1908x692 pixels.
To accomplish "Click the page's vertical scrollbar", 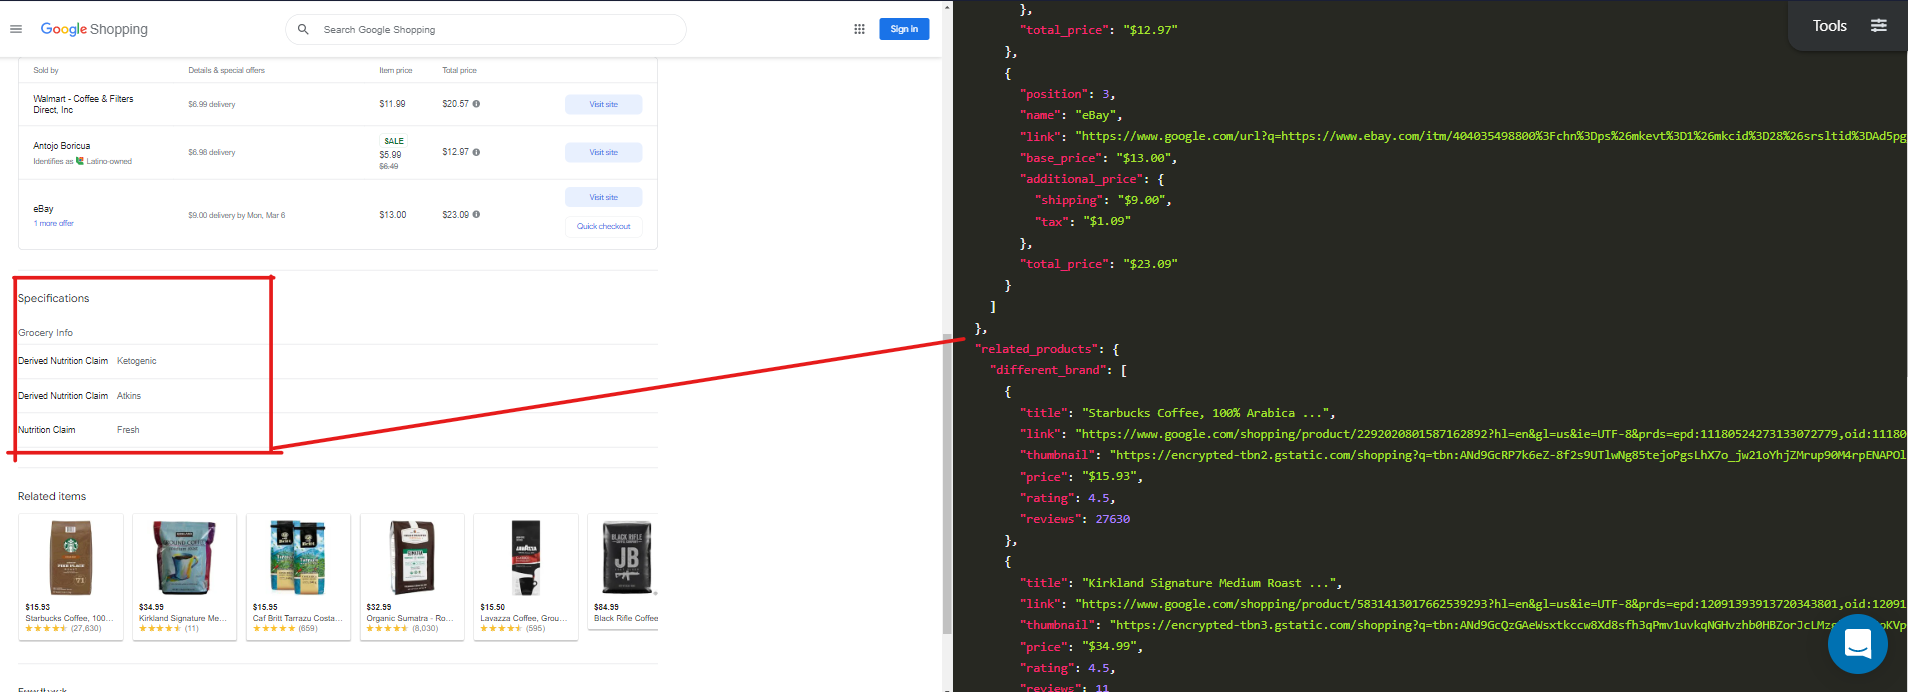I will coord(947,482).
